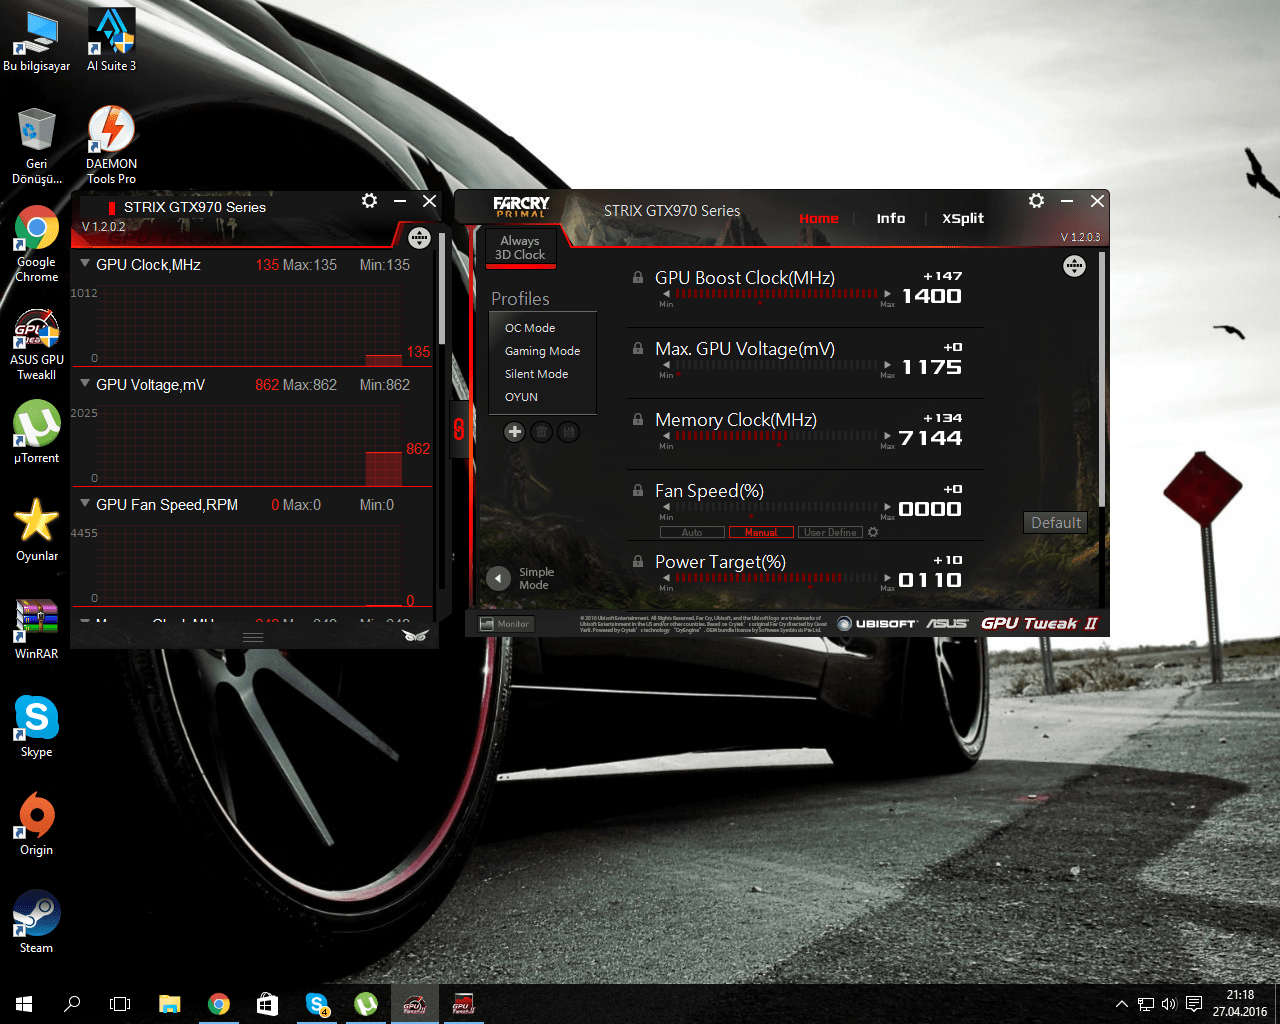This screenshot has width=1280, height=1024.
Task: Open AI Suite 3 desktop shortcut
Action: 111,40
